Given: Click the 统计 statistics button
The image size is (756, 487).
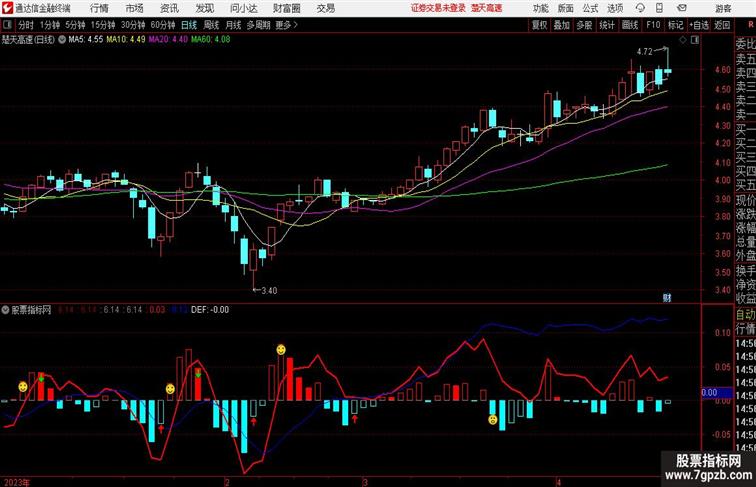Looking at the screenshot, I should [x=607, y=25].
